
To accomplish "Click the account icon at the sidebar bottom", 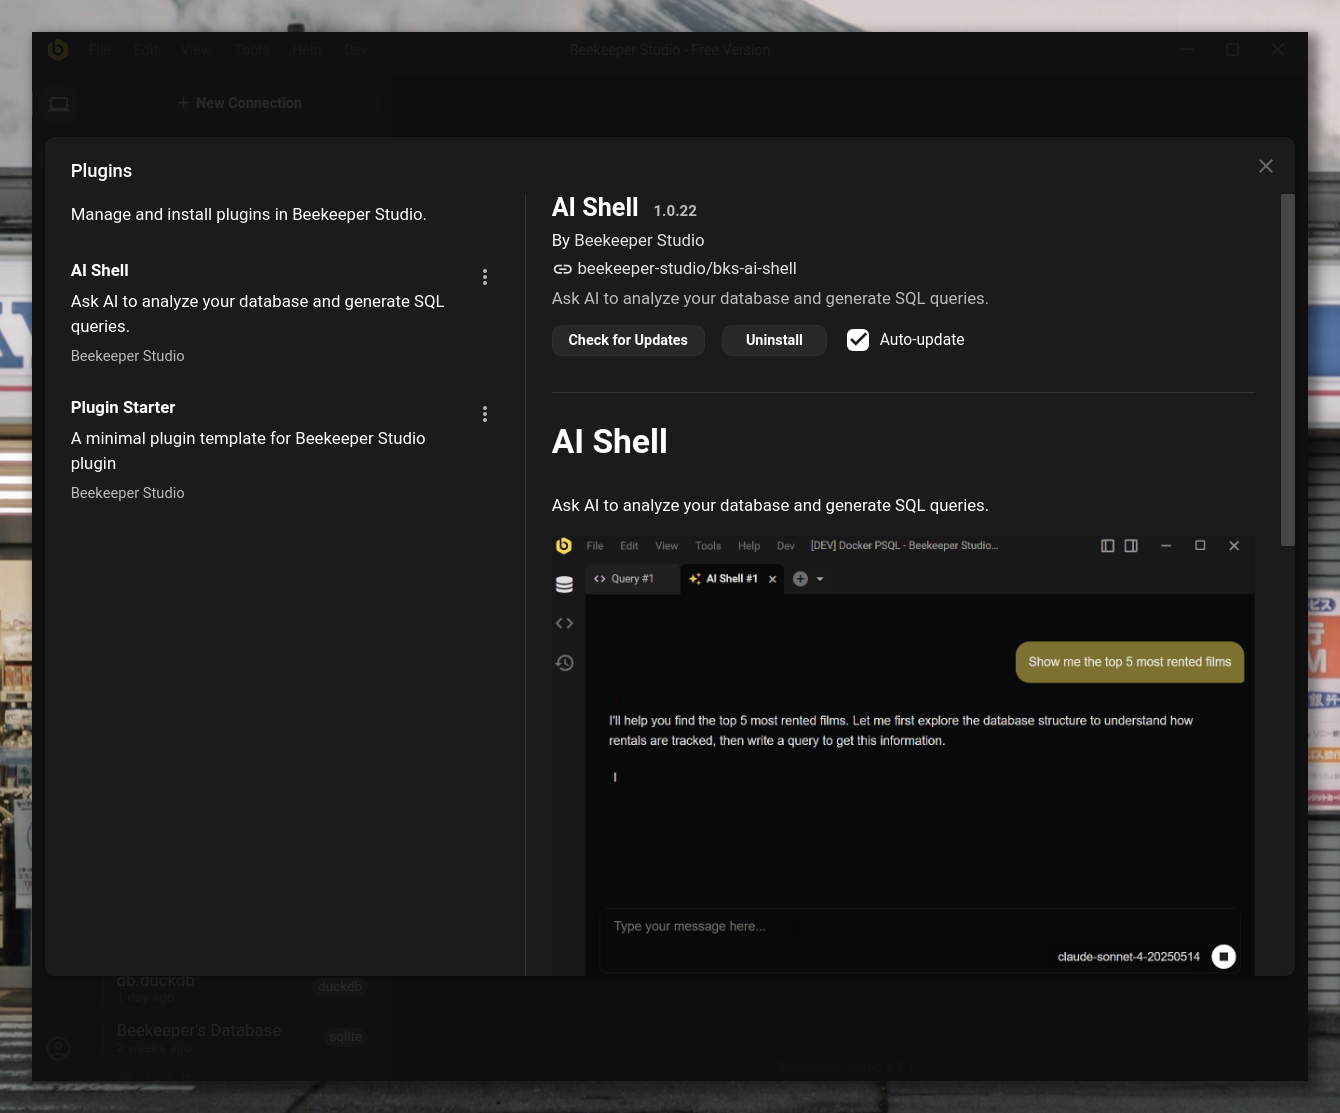I will tap(59, 1048).
